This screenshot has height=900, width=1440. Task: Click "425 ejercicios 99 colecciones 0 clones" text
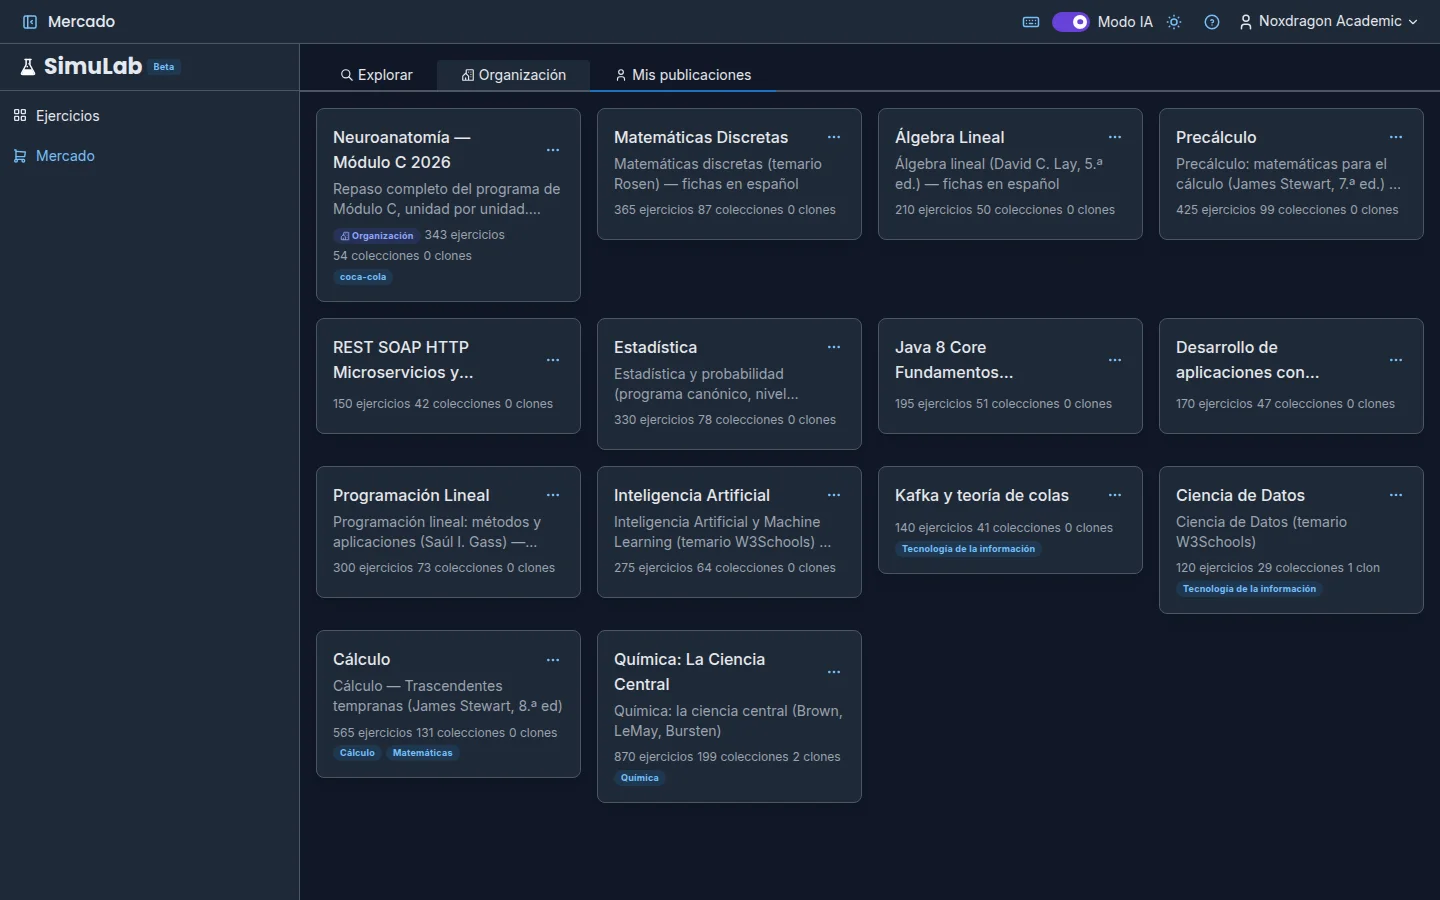pyautogui.click(x=1287, y=210)
